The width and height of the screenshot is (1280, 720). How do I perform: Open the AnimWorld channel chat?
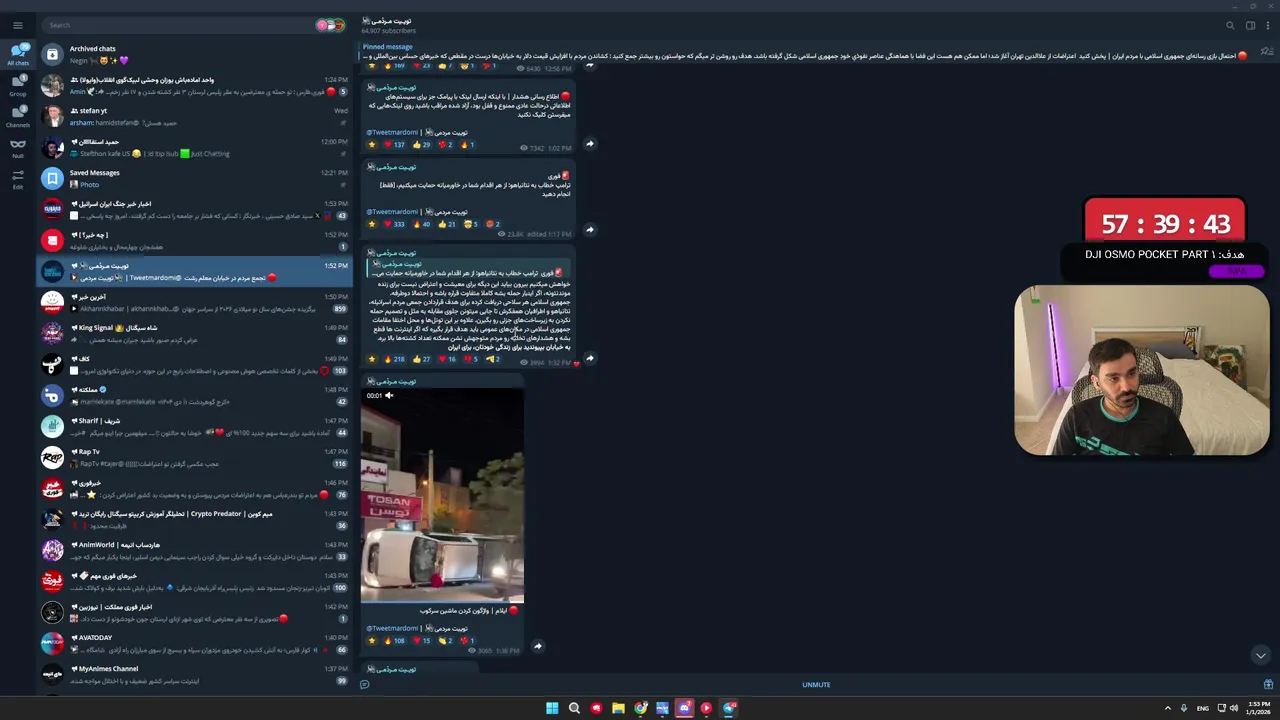tap(195, 550)
